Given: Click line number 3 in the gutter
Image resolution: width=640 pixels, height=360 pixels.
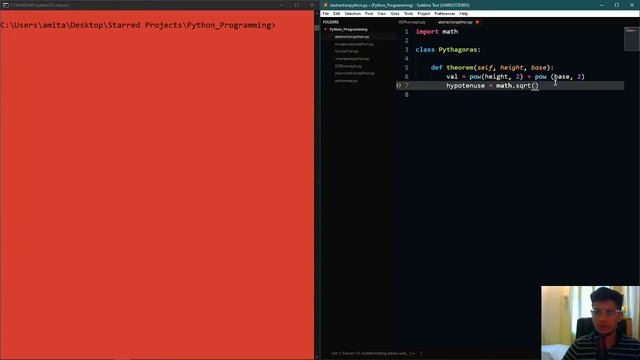Looking at the screenshot, I should pos(406,49).
